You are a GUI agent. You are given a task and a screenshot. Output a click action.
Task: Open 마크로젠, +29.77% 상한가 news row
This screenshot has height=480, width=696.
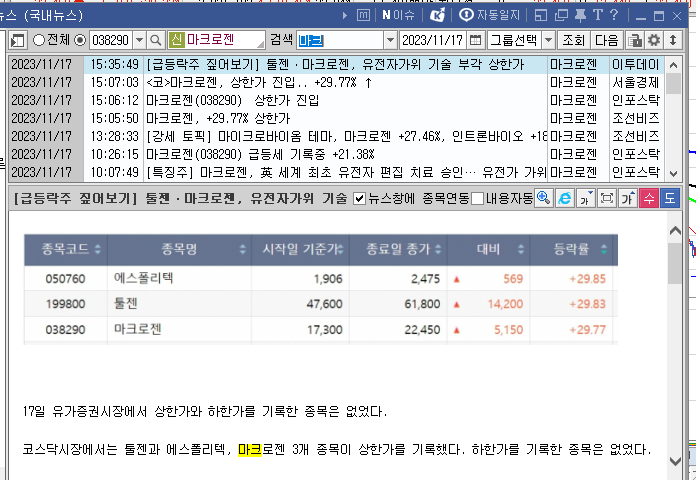pyautogui.click(x=336, y=119)
